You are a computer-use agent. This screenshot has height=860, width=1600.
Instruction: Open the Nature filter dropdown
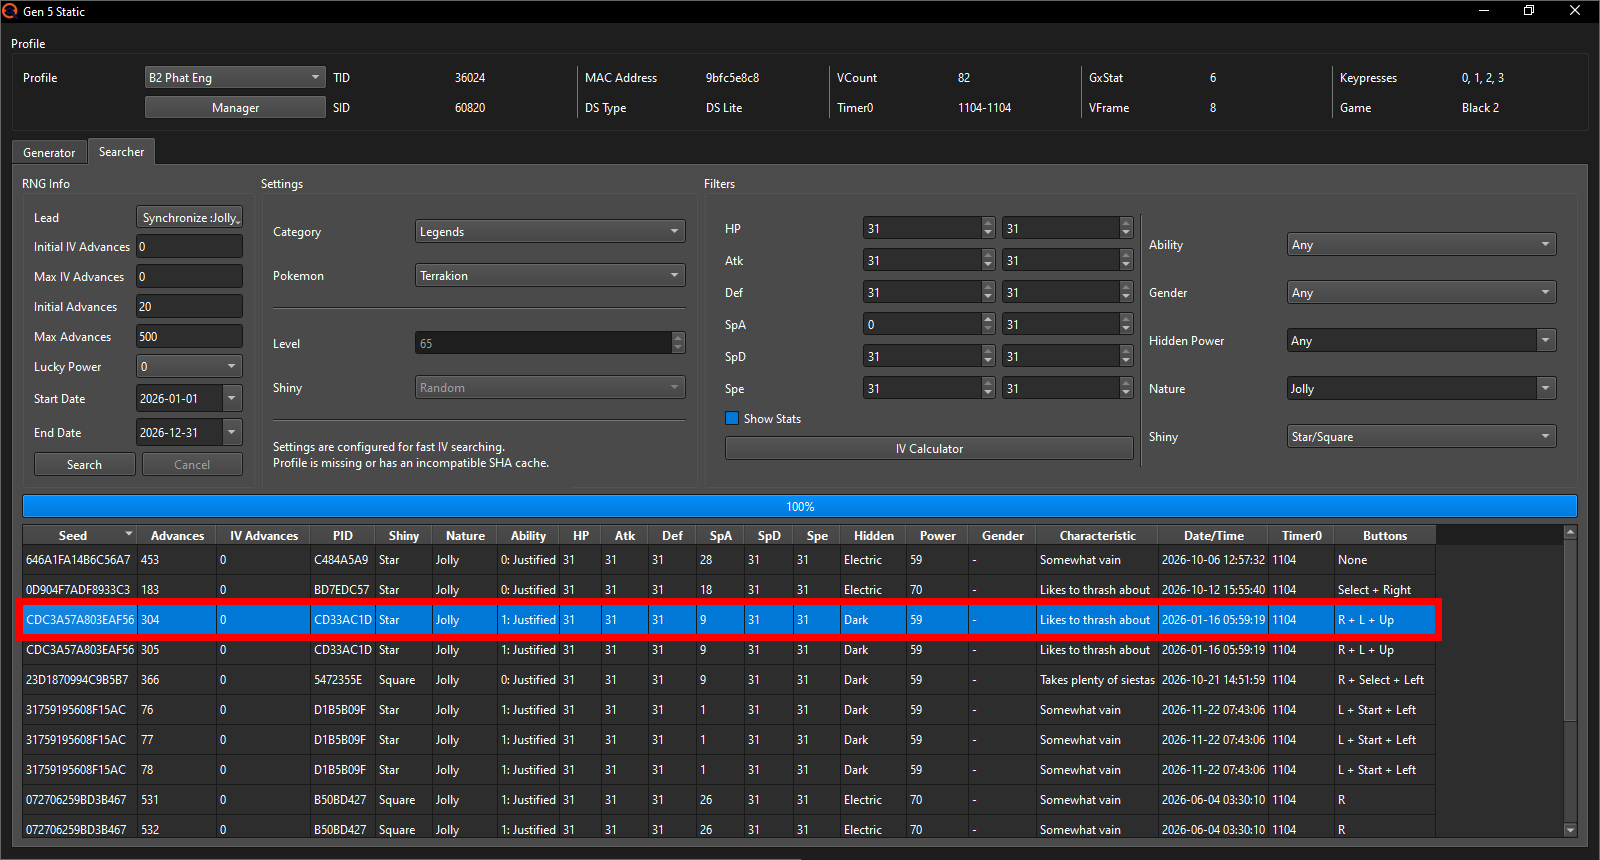(x=1420, y=389)
